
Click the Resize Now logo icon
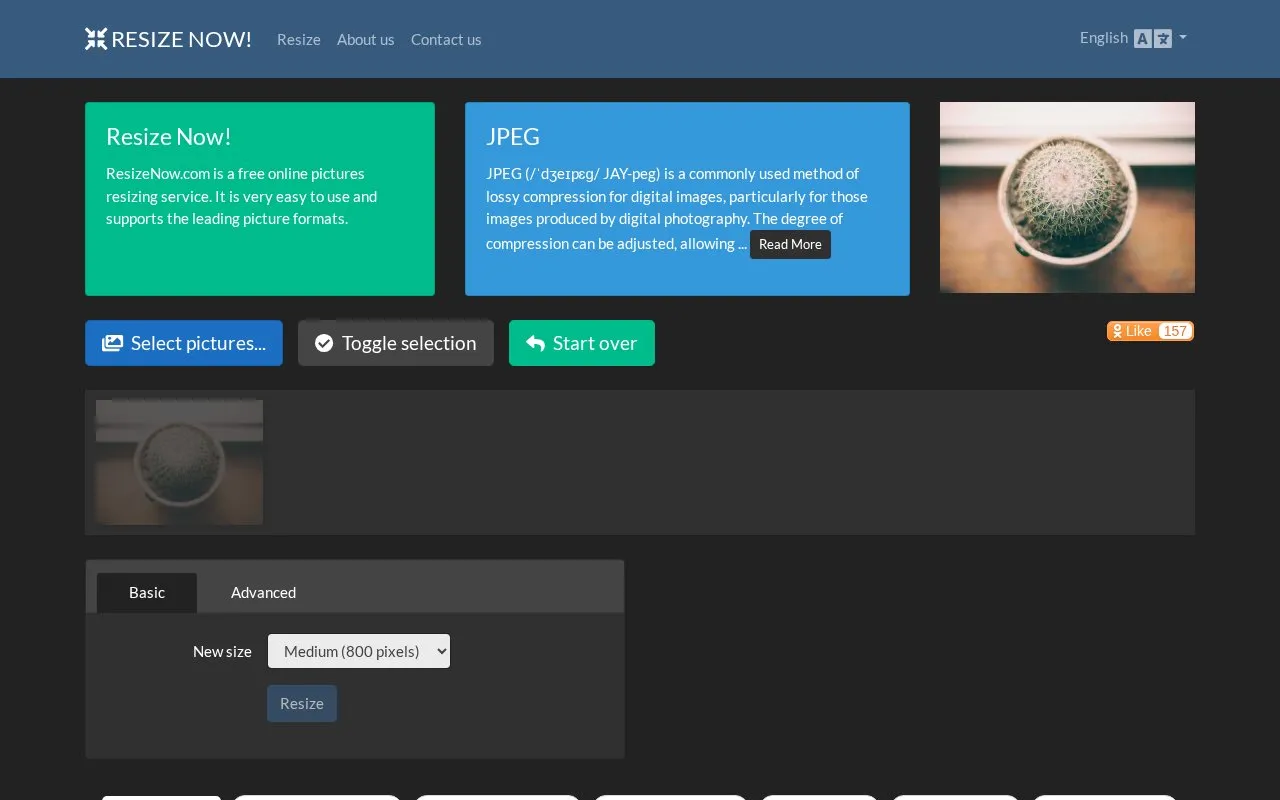pyautogui.click(x=96, y=39)
